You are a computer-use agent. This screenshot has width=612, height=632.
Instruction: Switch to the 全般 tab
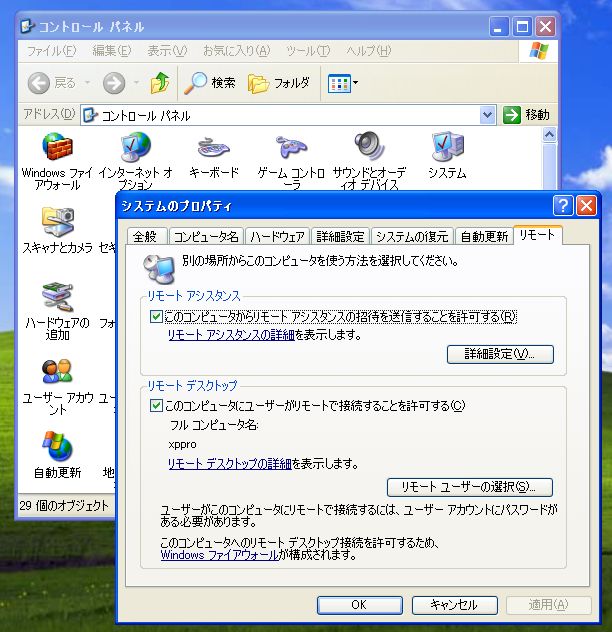tap(147, 237)
